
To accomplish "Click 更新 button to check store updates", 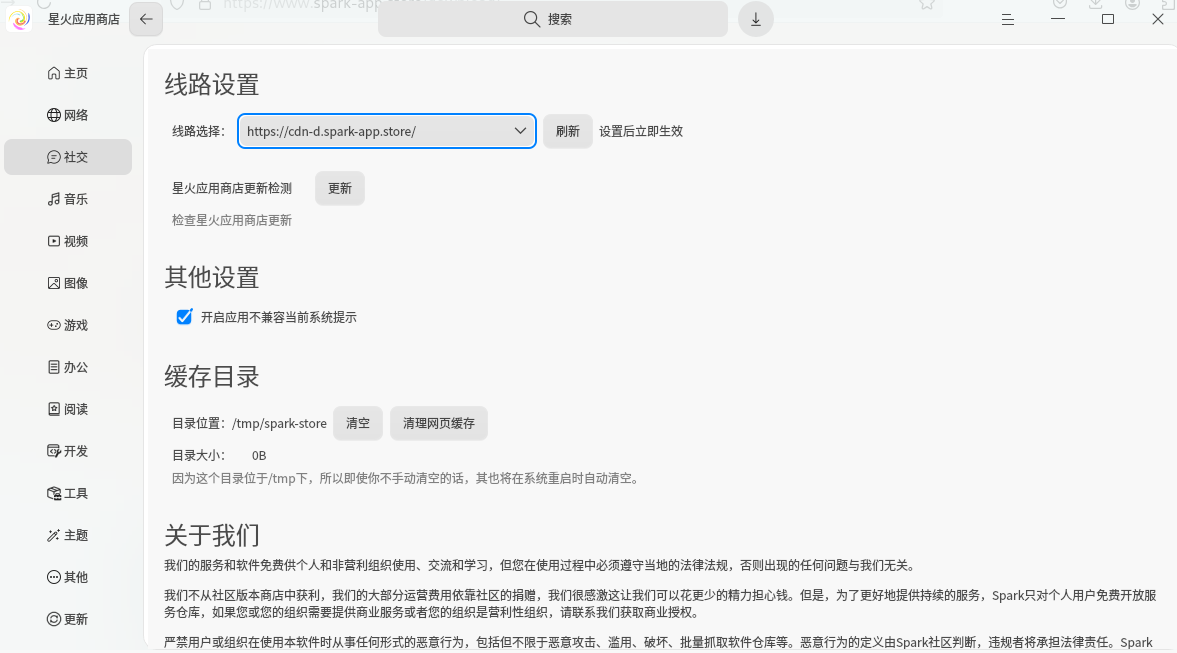I will 340,188.
